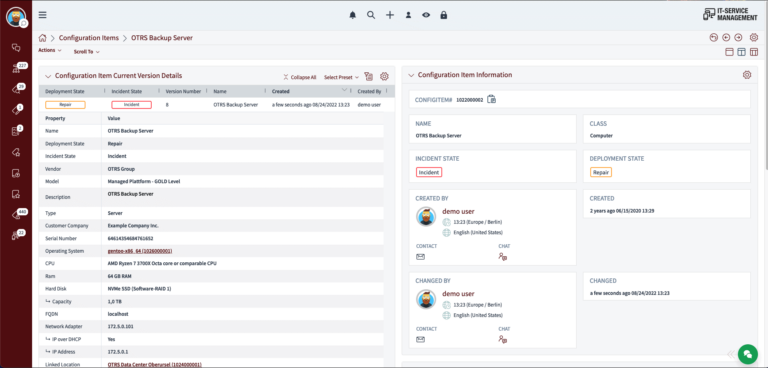Go to home via breadcrumb house icon
This screenshot has width=768, height=368.
click(43, 38)
